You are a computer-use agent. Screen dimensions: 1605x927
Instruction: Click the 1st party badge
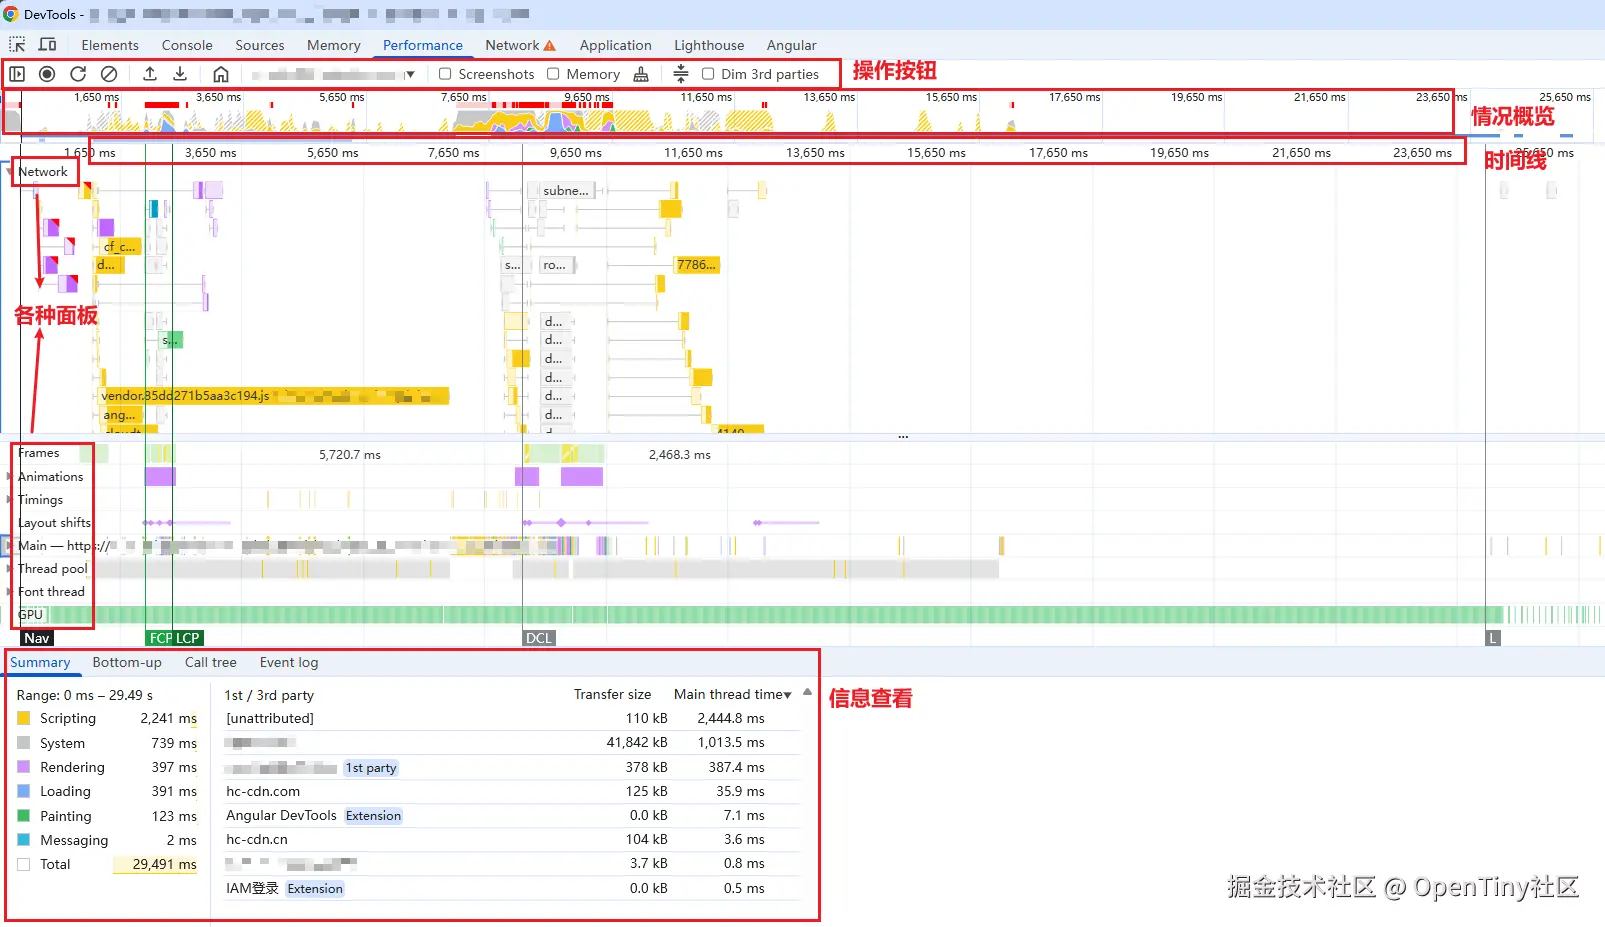coord(371,768)
